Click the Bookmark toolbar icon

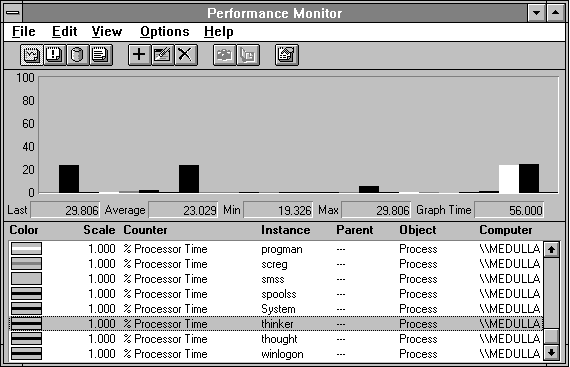pos(248,55)
